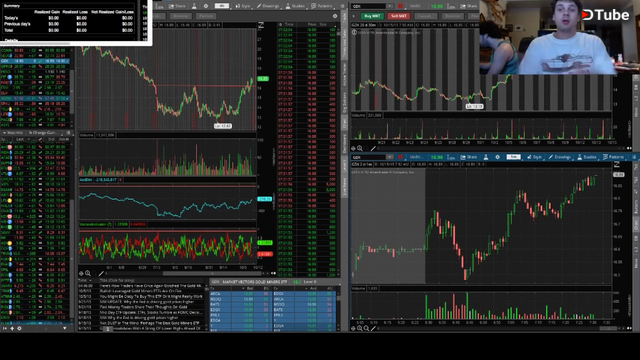Open news story 'Bullish Leveraged Gold Miners ETFs'
Viewport: 640px width, 360px height.
tap(141, 291)
